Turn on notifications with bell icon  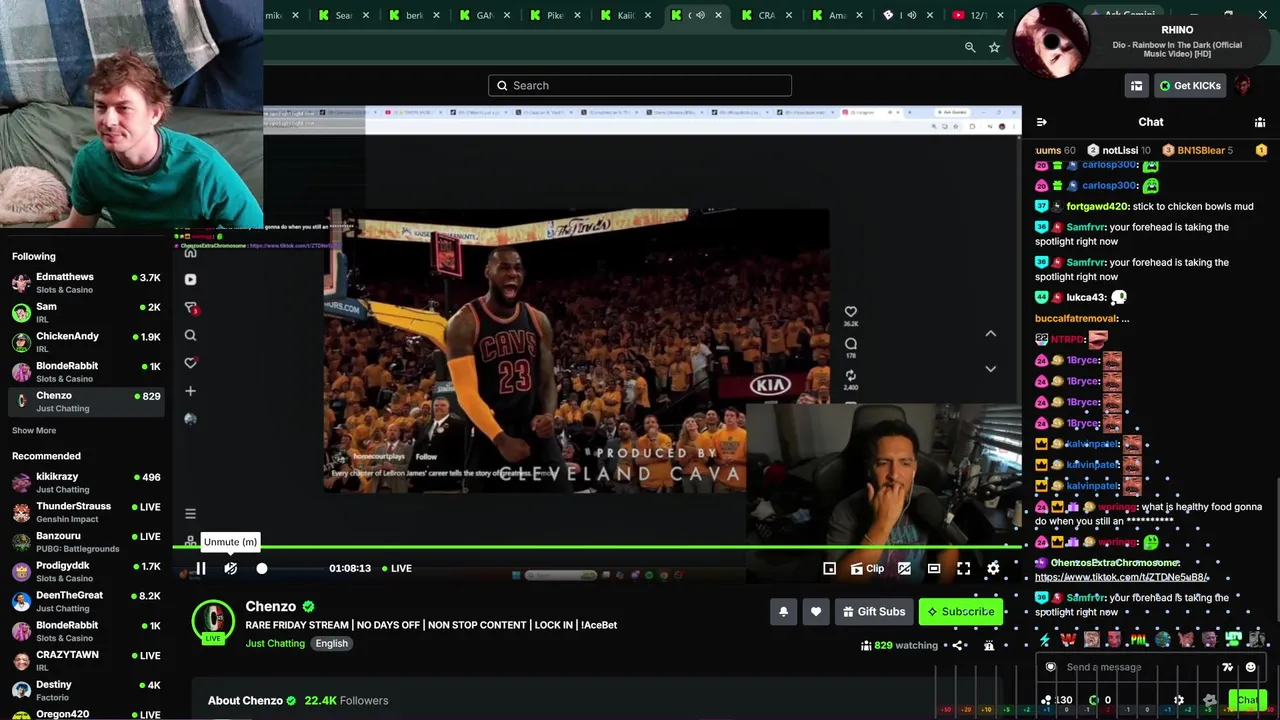point(784,611)
